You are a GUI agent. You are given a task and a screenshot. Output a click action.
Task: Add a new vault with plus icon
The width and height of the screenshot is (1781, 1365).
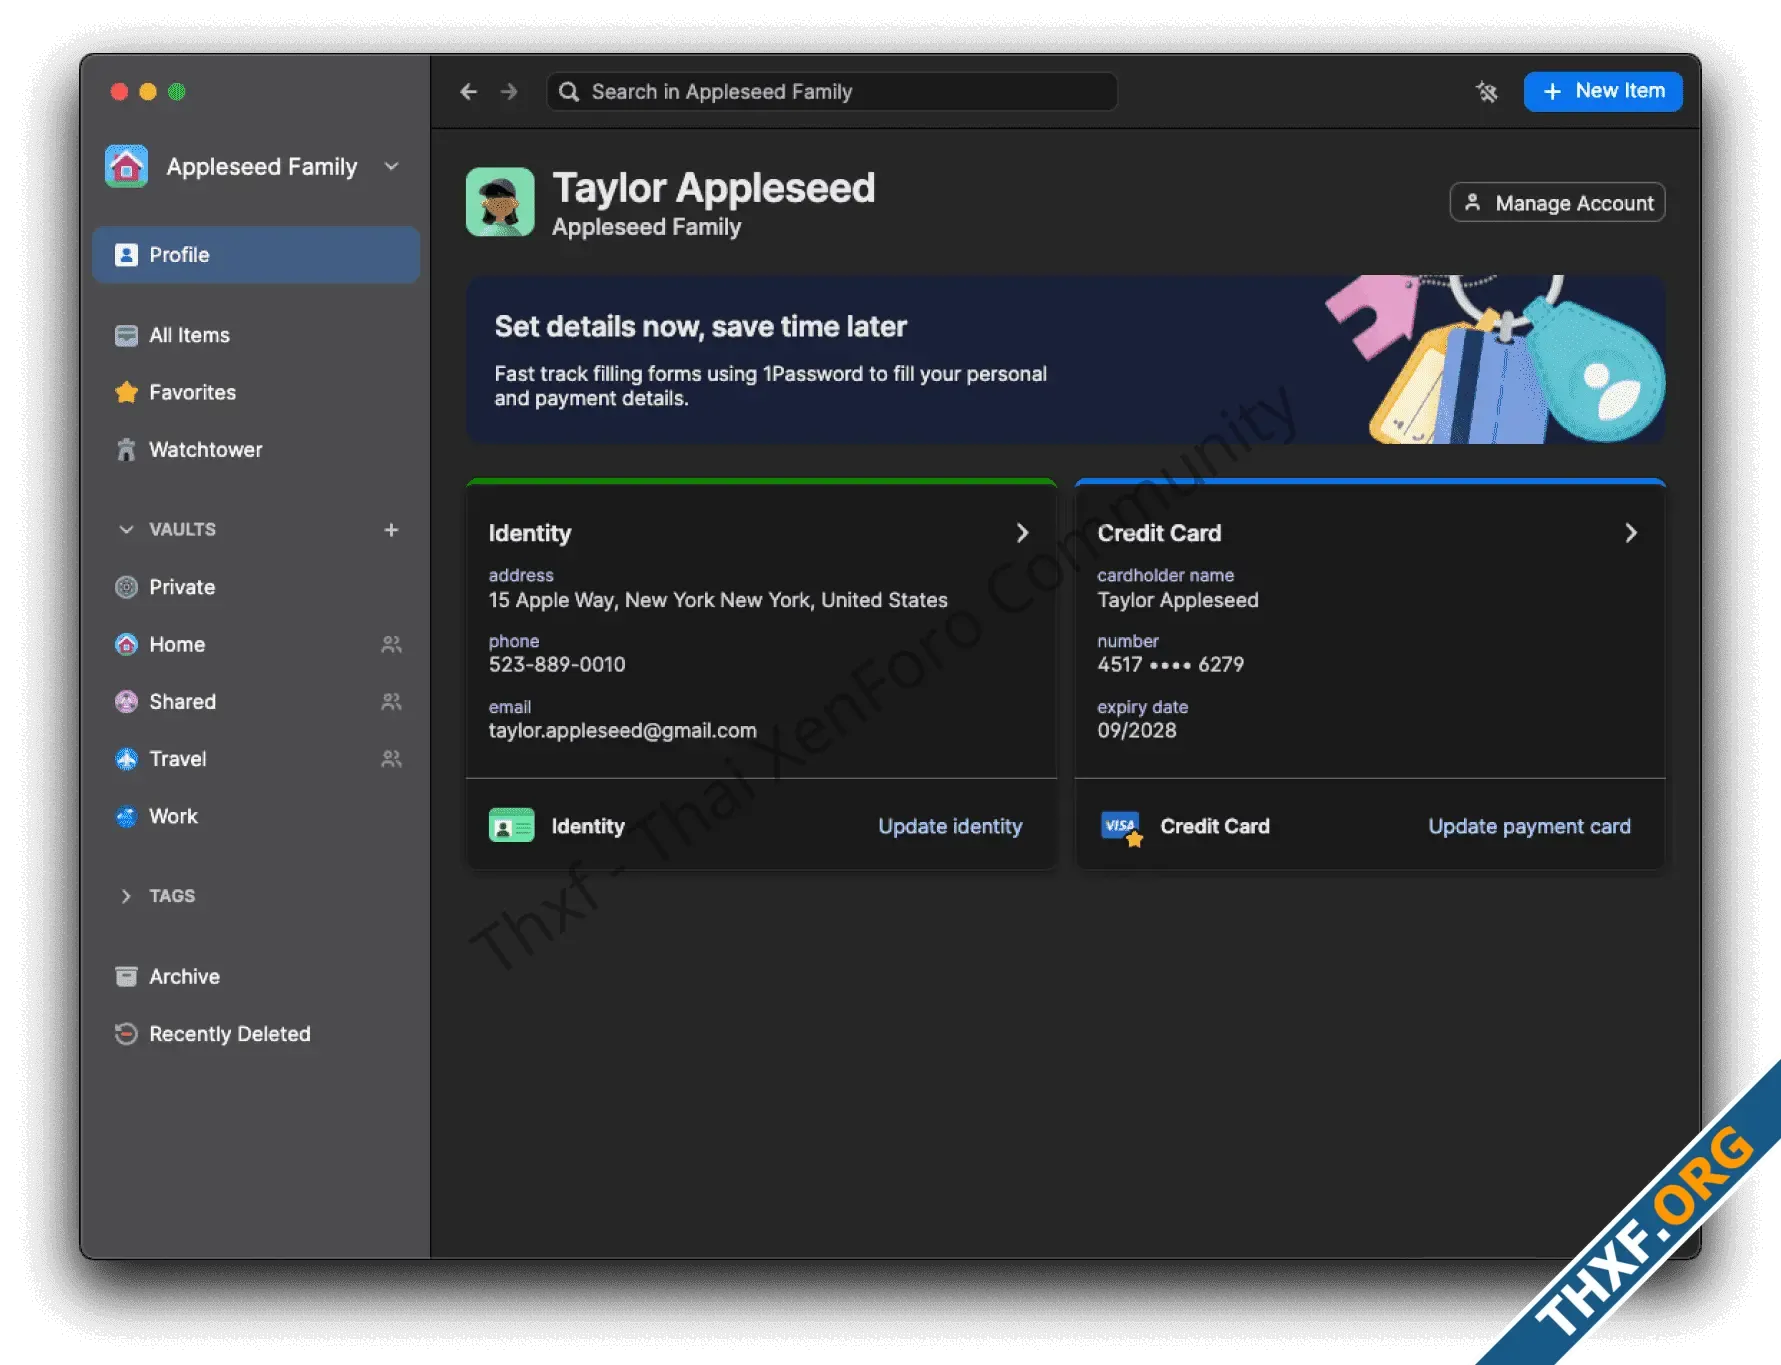click(391, 529)
